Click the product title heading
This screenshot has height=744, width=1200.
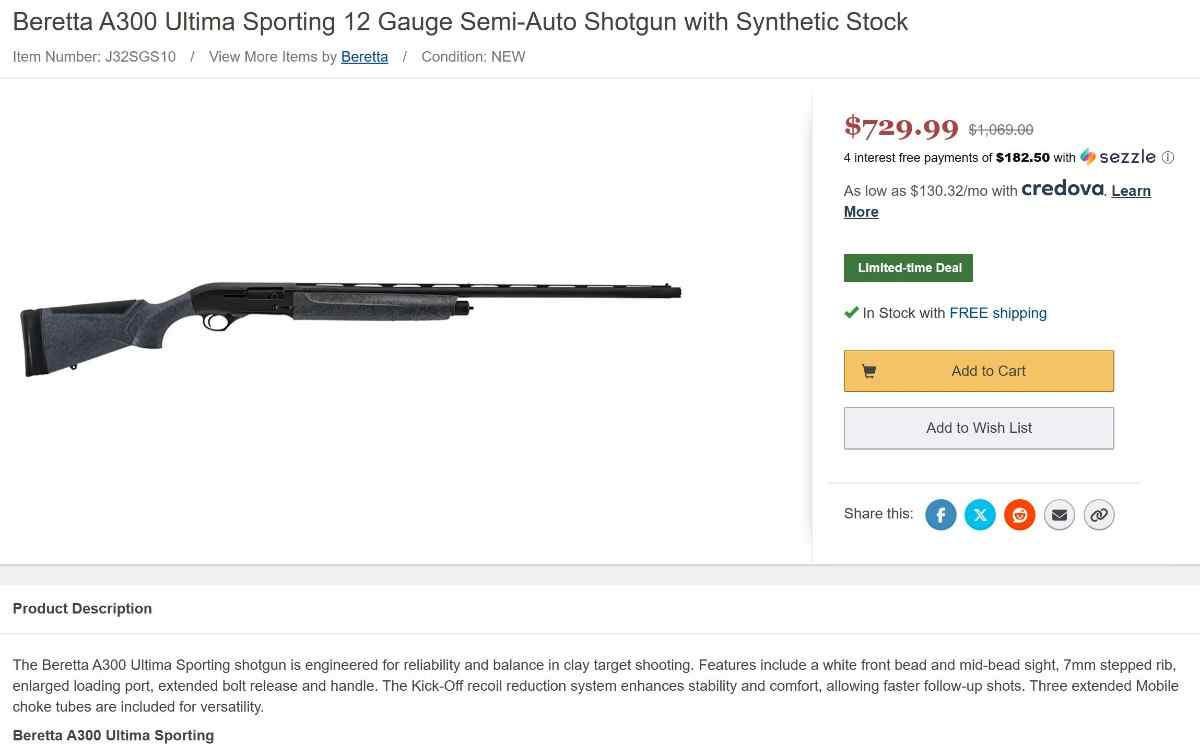pyautogui.click(x=460, y=22)
